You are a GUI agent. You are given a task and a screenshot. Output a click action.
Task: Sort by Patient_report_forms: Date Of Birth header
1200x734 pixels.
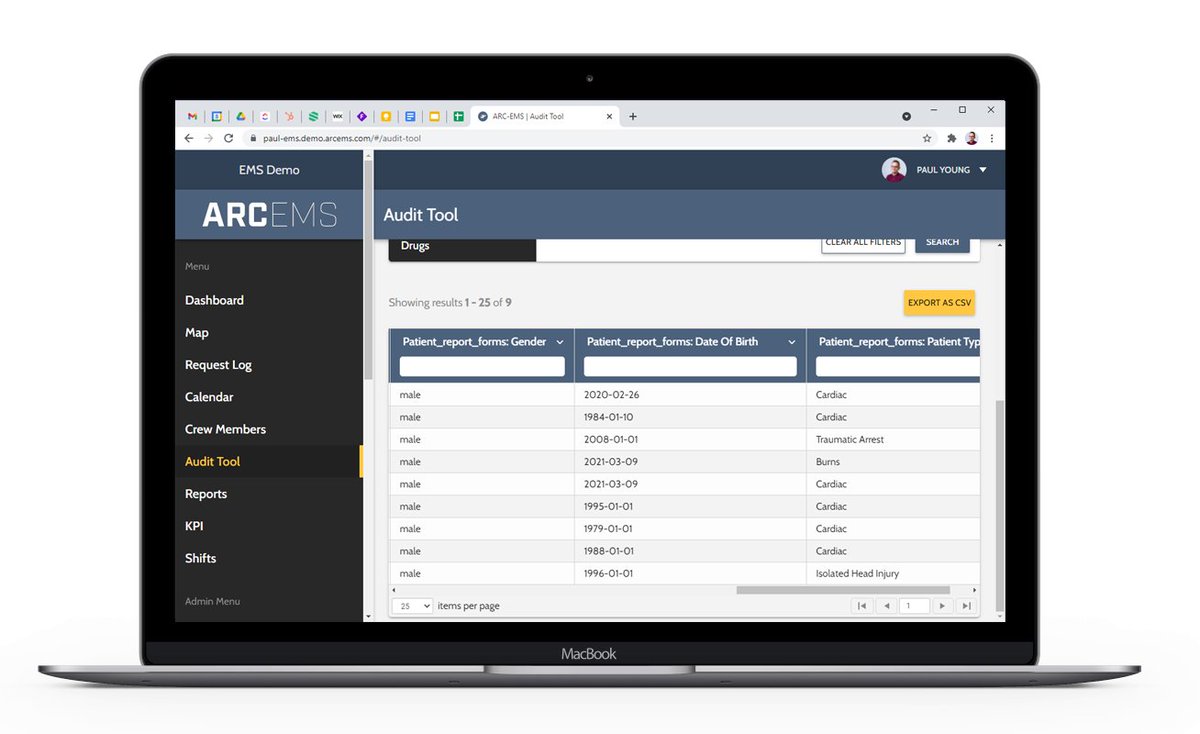click(672, 342)
